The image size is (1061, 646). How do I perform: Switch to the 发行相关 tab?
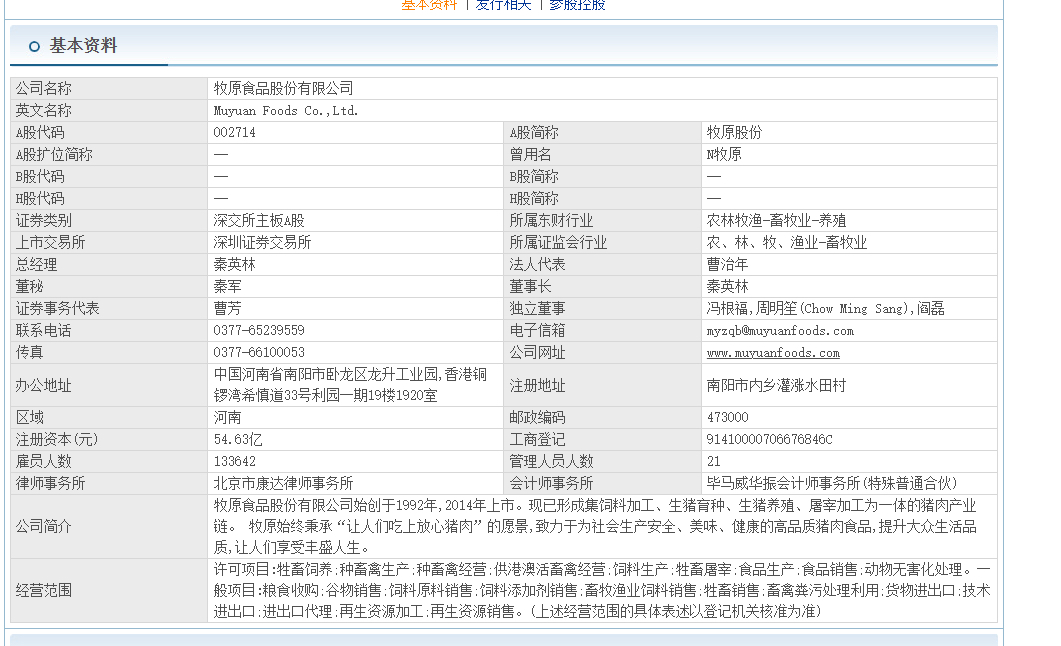click(503, 5)
